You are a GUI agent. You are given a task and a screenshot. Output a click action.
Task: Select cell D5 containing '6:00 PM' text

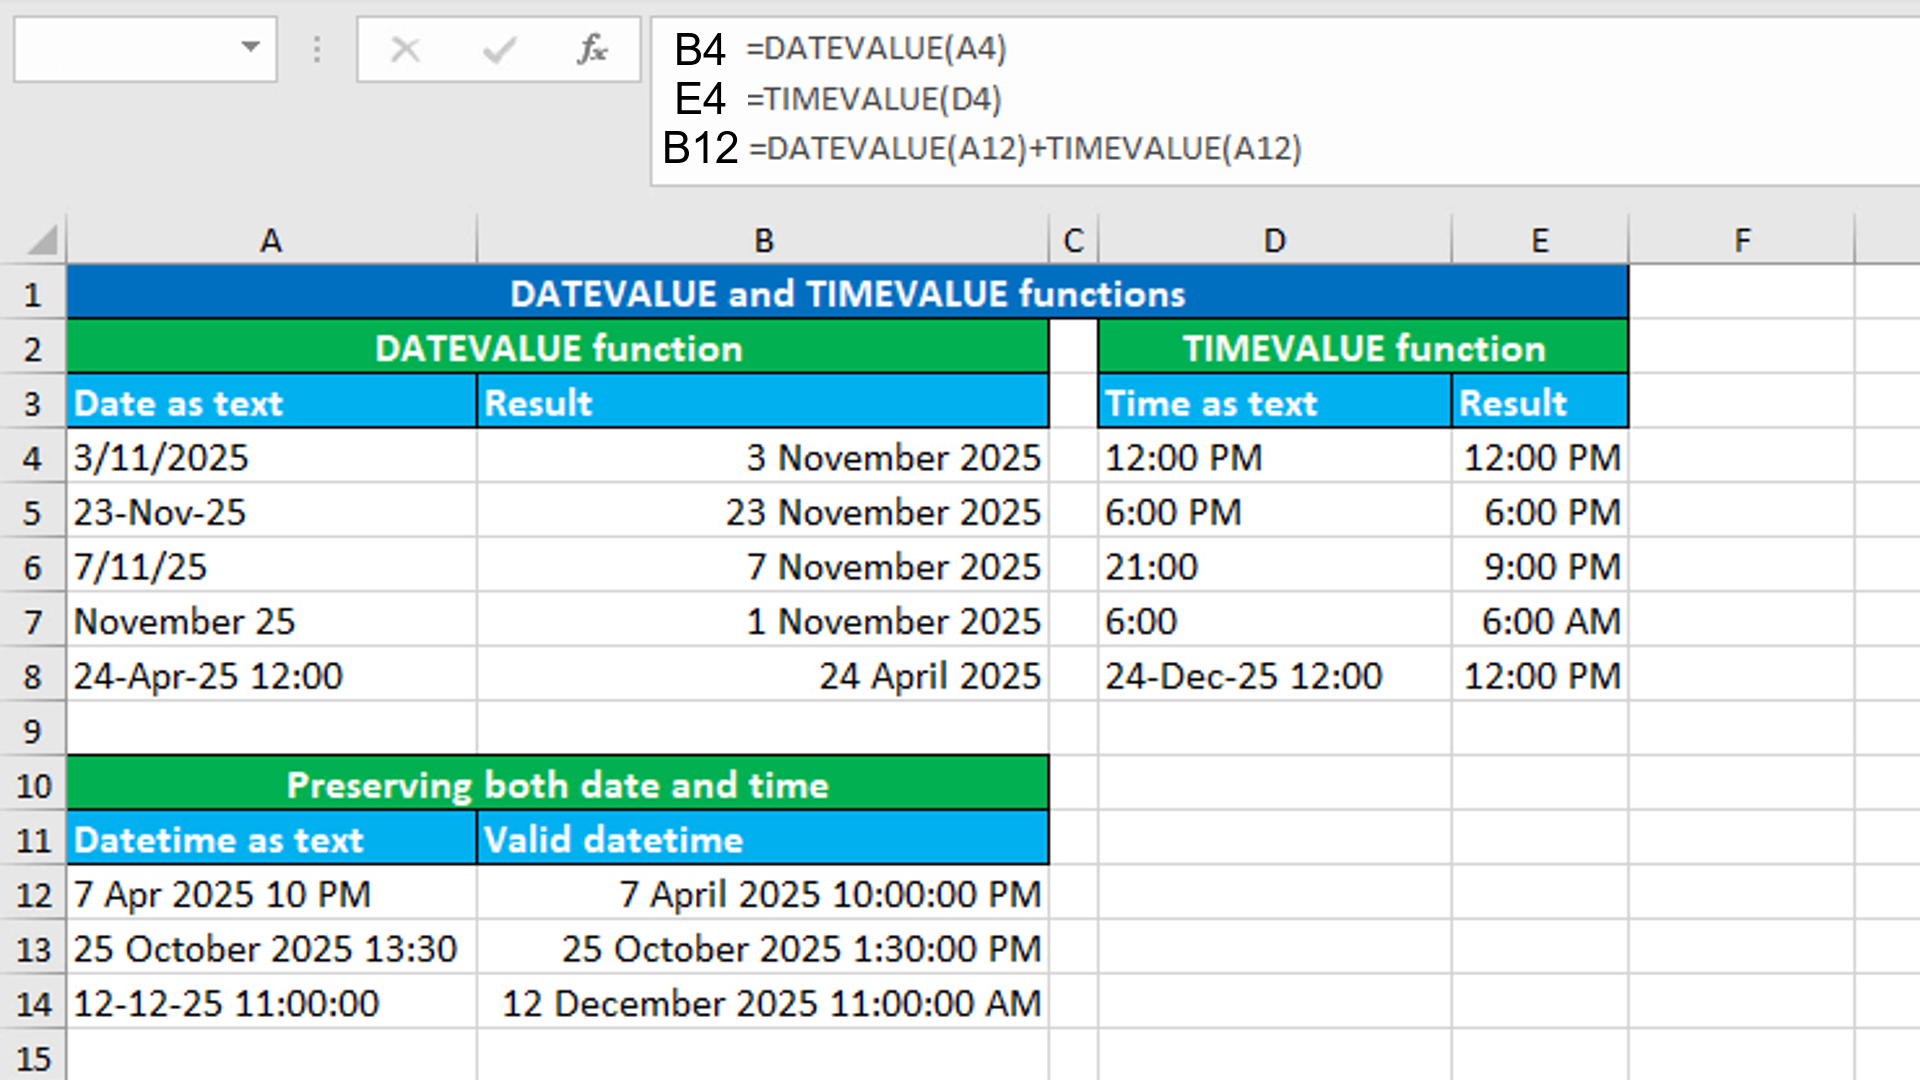pos(1275,512)
